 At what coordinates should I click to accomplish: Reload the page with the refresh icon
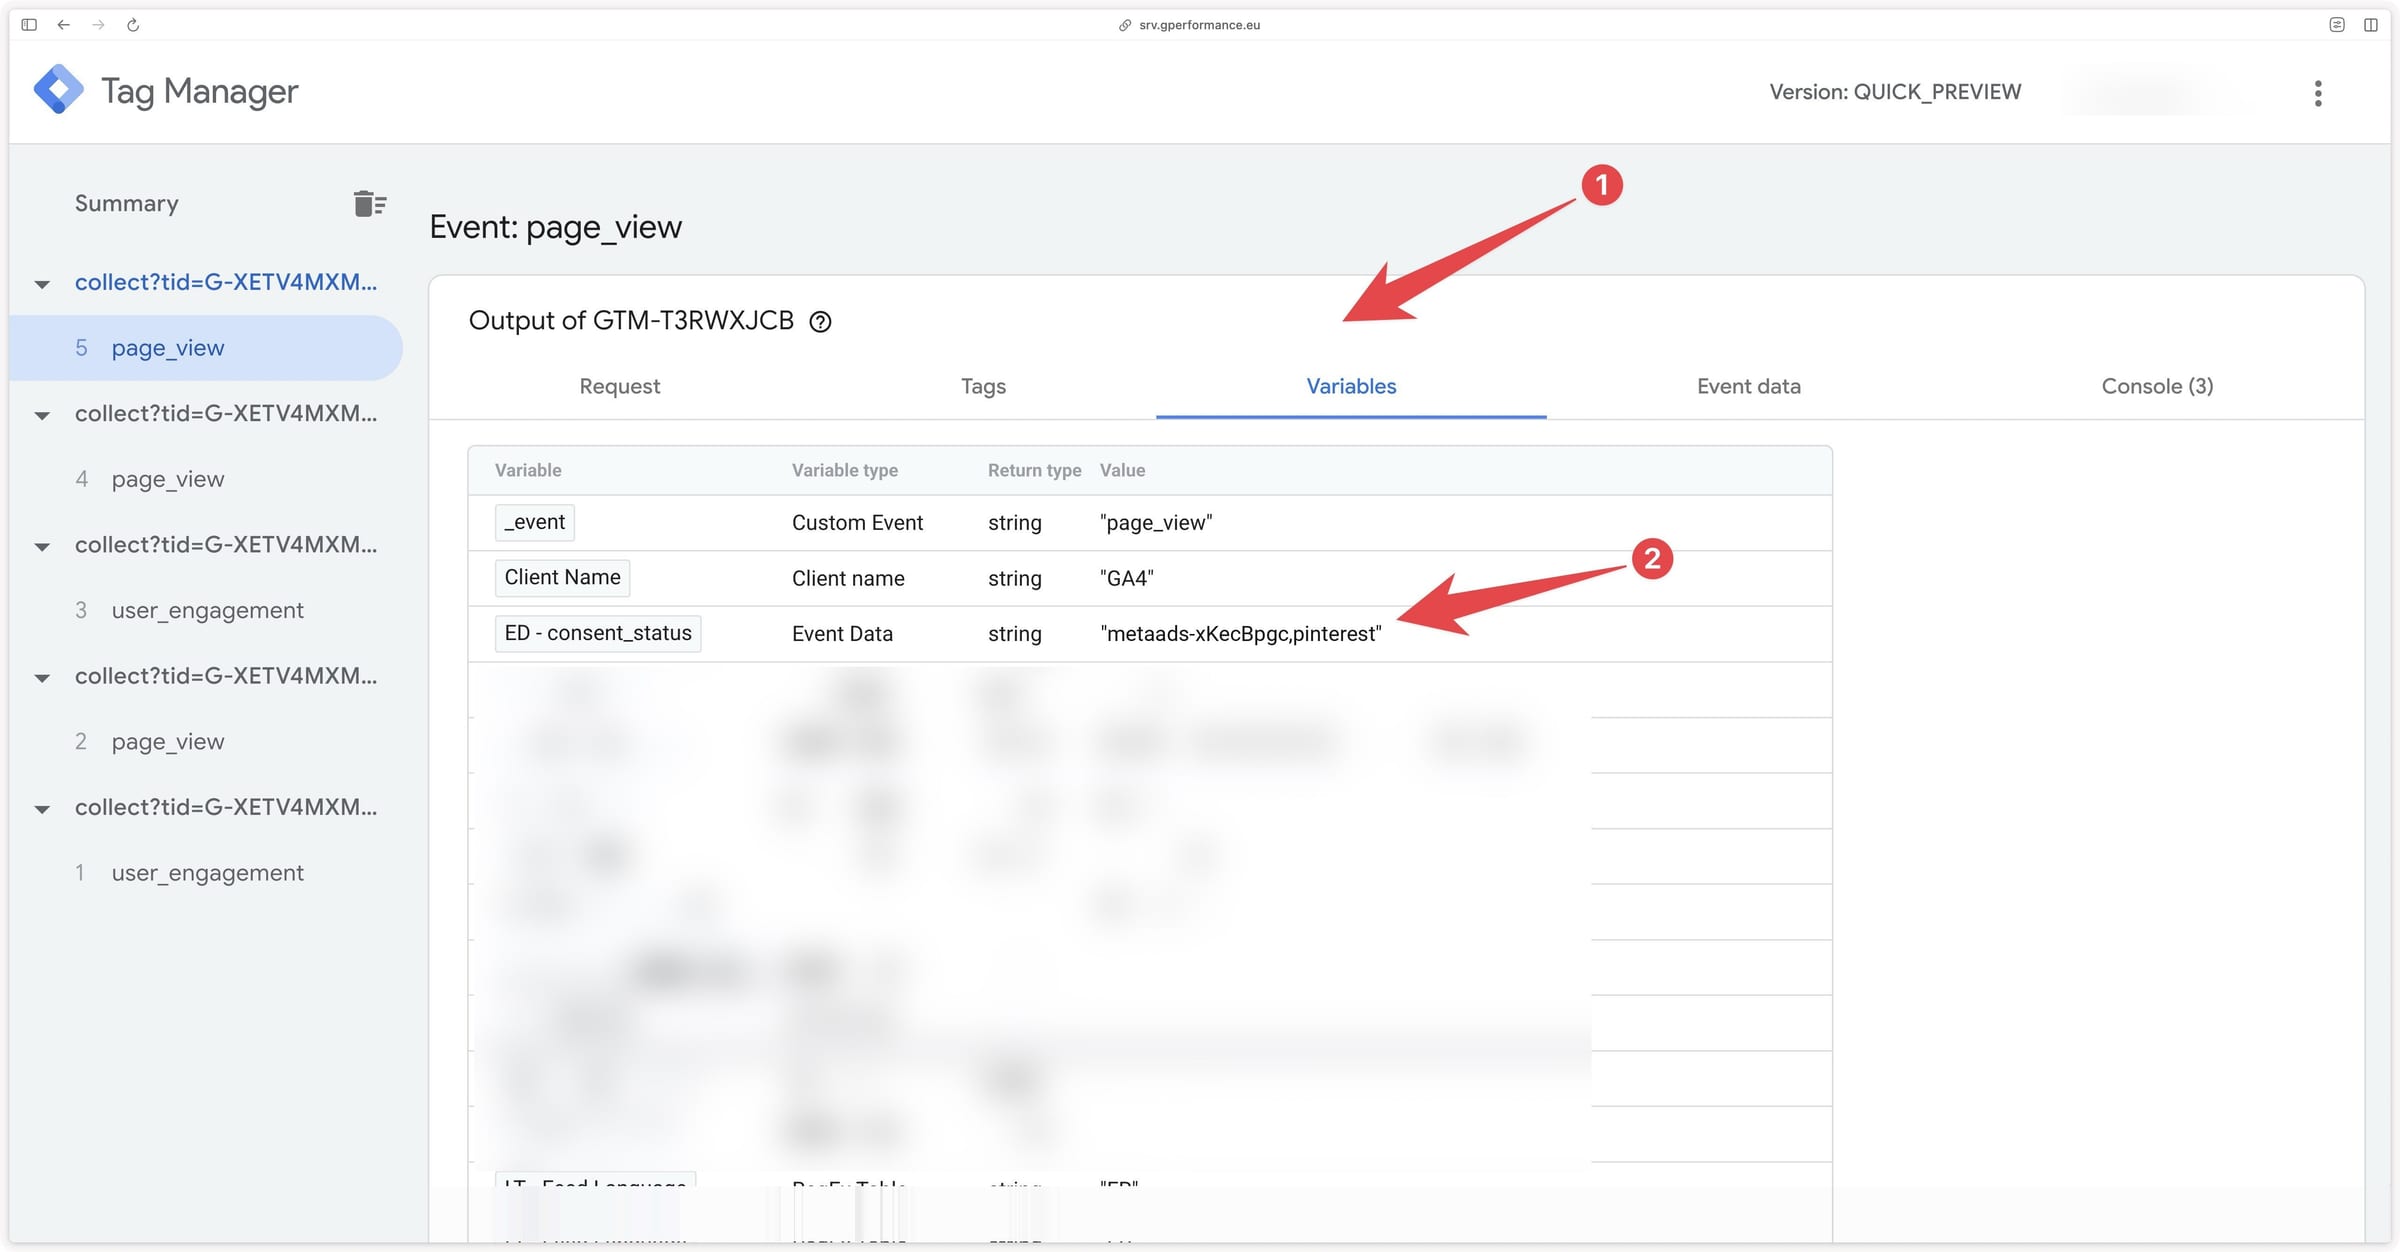click(133, 25)
